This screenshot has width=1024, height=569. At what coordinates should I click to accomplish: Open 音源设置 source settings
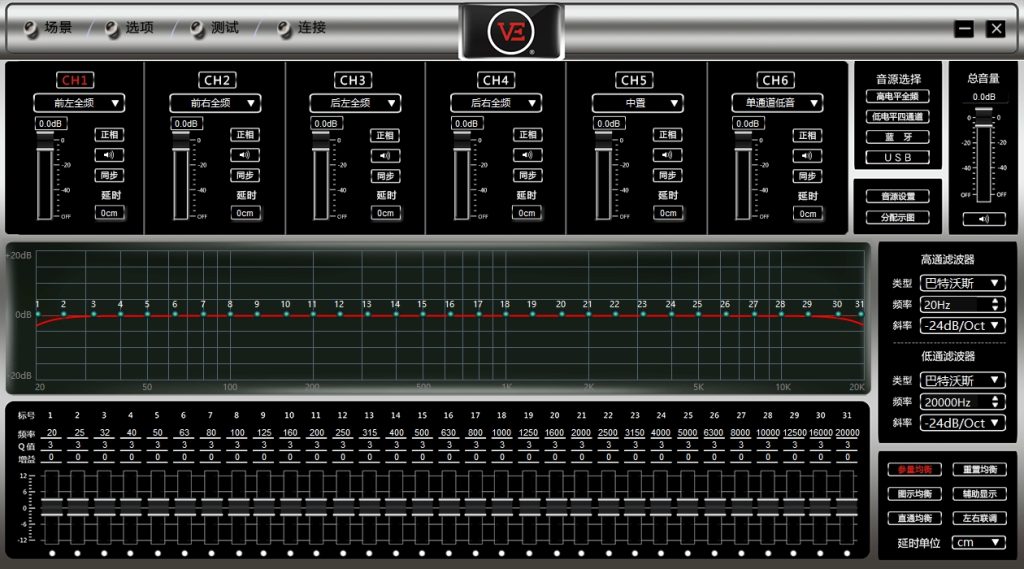pos(898,197)
